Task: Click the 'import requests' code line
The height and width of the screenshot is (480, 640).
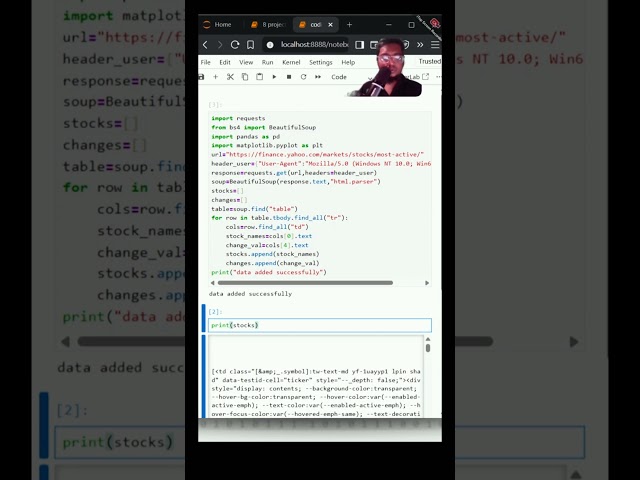Action: 238,118
